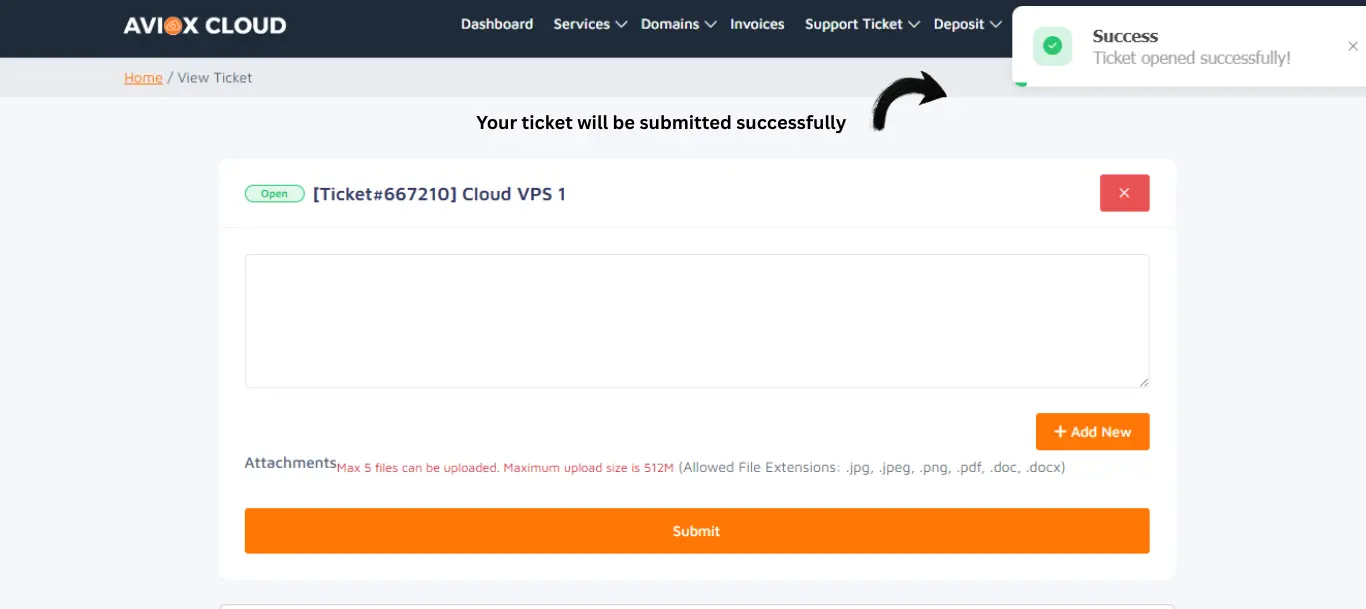Expand the Domains dropdown menu
The width and height of the screenshot is (1366, 609).
678,24
